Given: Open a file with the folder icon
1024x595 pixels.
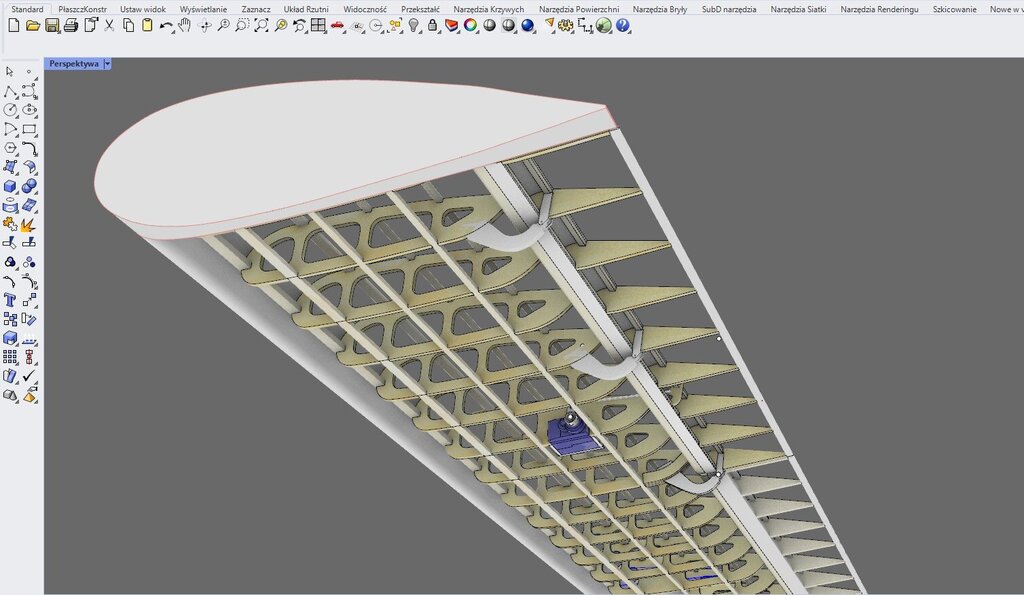Looking at the screenshot, I should pos(32,25).
